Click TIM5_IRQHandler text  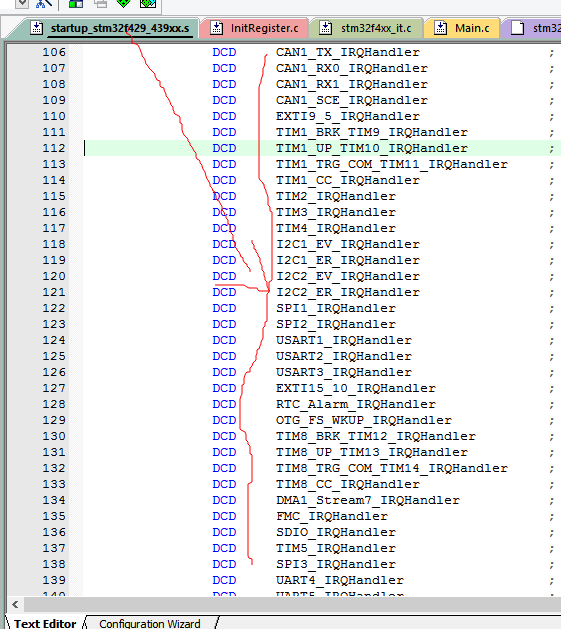coord(335,549)
